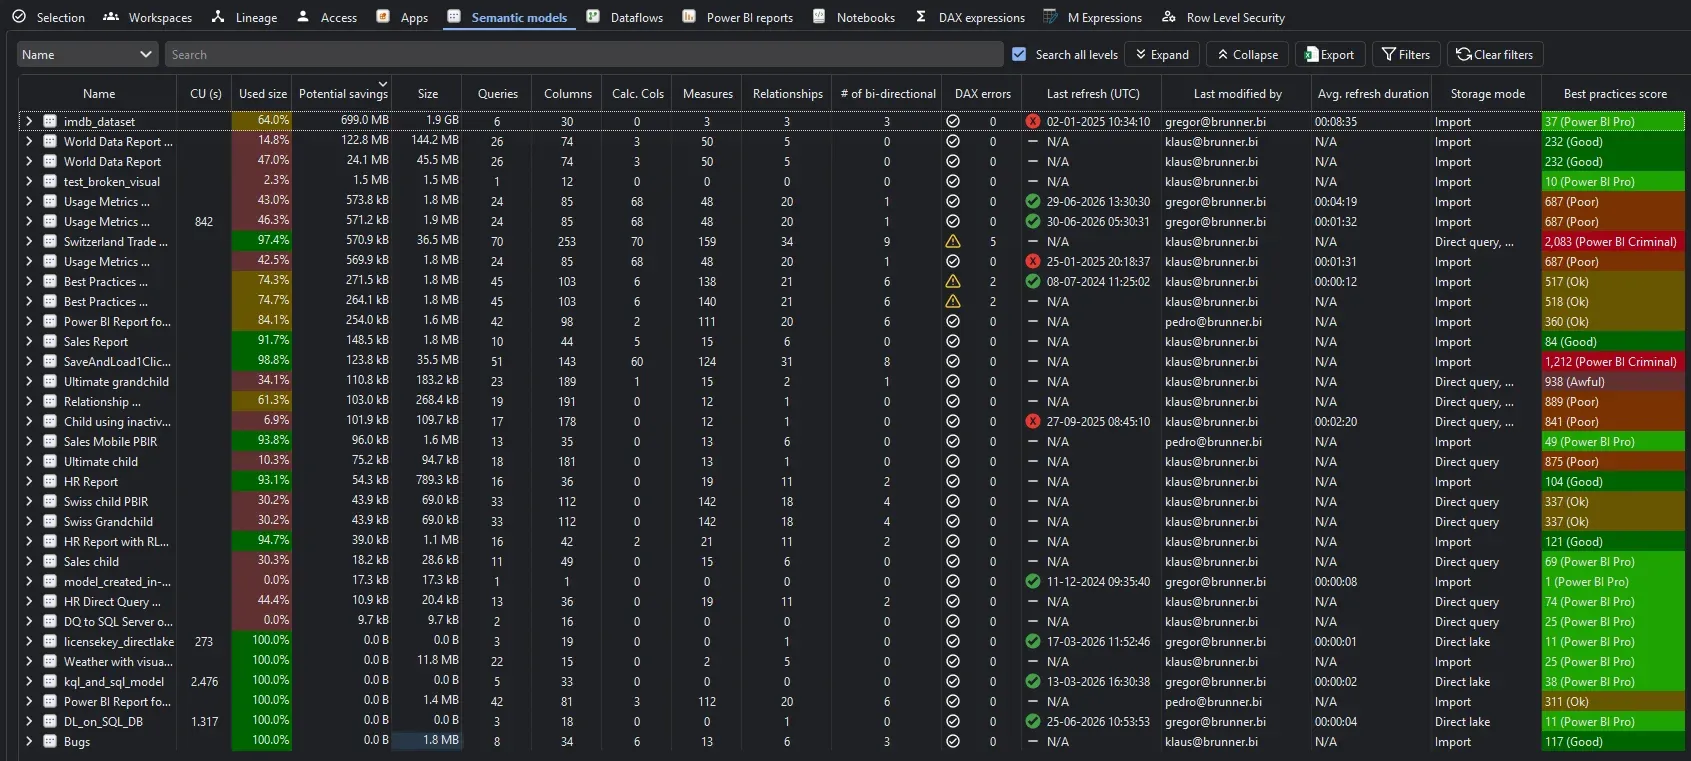Expand the licensekey_directlake row
Viewport: 1691px width, 761px height.
coord(29,641)
